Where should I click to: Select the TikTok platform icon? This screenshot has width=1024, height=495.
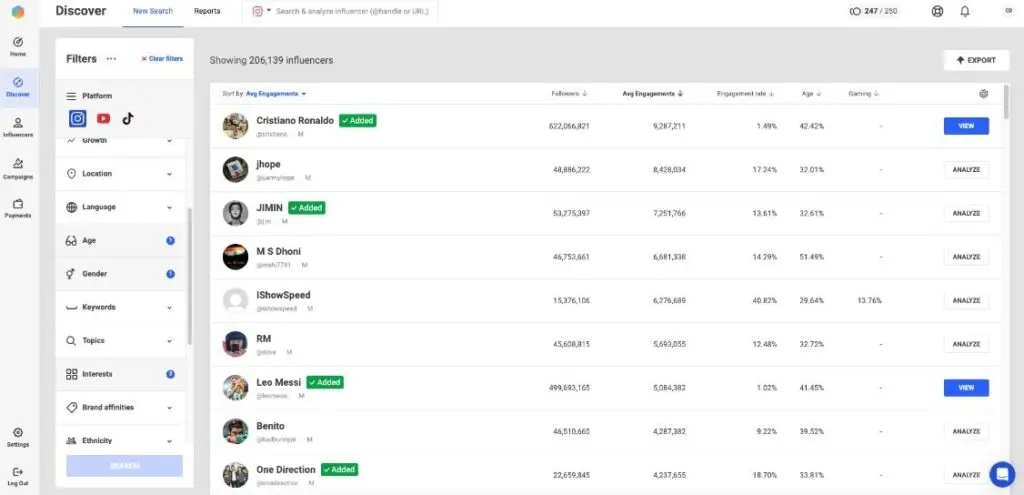pyautogui.click(x=127, y=118)
